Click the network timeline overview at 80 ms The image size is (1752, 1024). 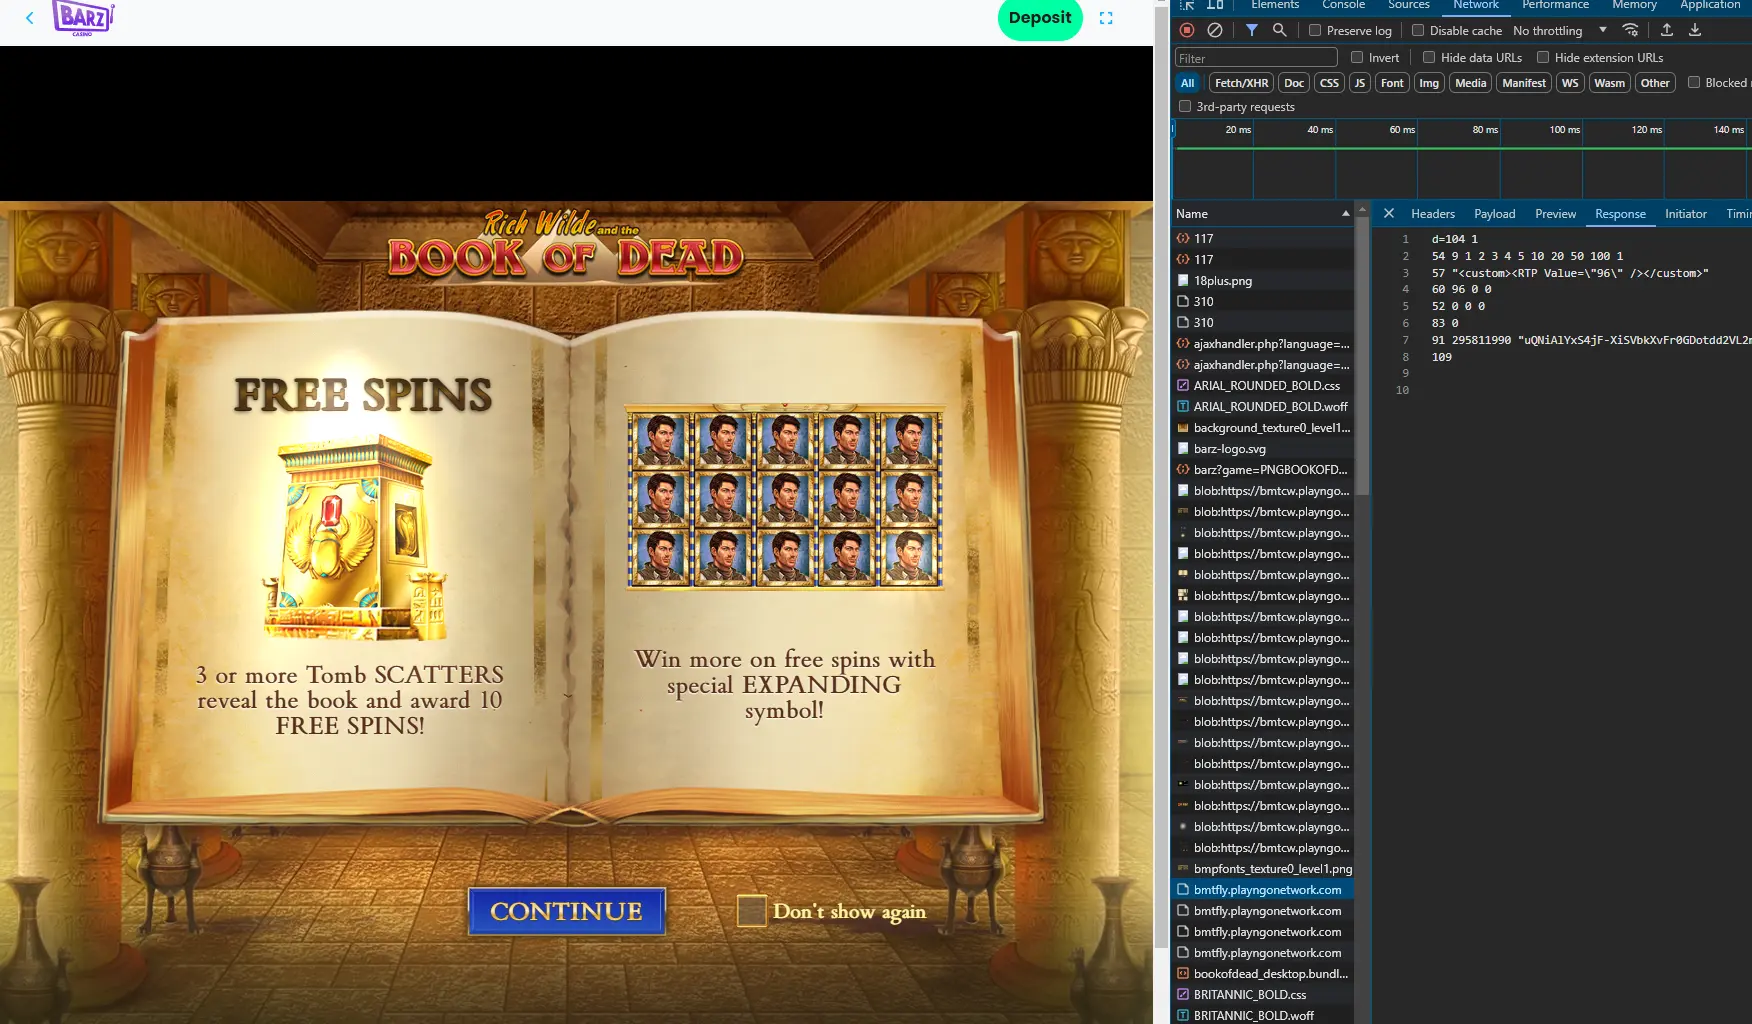pyautogui.click(x=1485, y=130)
